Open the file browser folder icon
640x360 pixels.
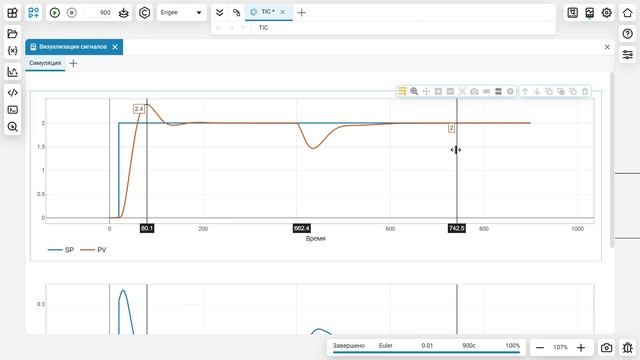tap(13, 33)
